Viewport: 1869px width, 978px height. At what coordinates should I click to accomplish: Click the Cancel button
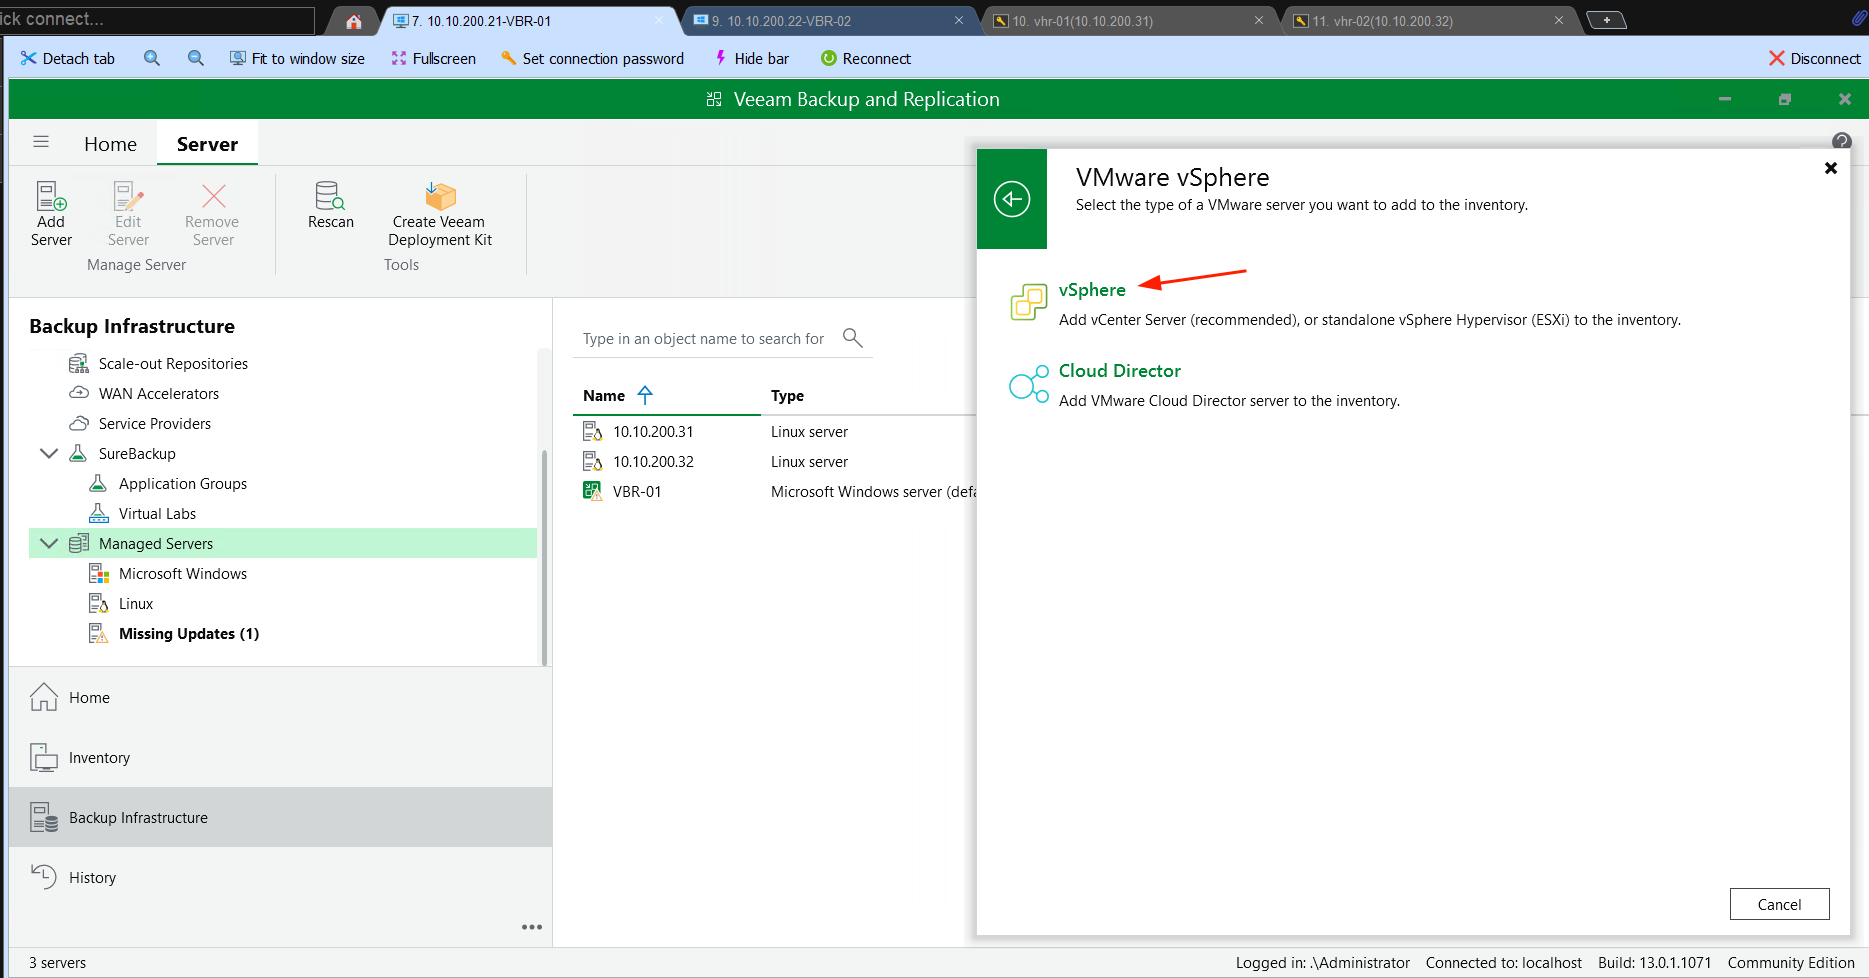[x=1779, y=904]
